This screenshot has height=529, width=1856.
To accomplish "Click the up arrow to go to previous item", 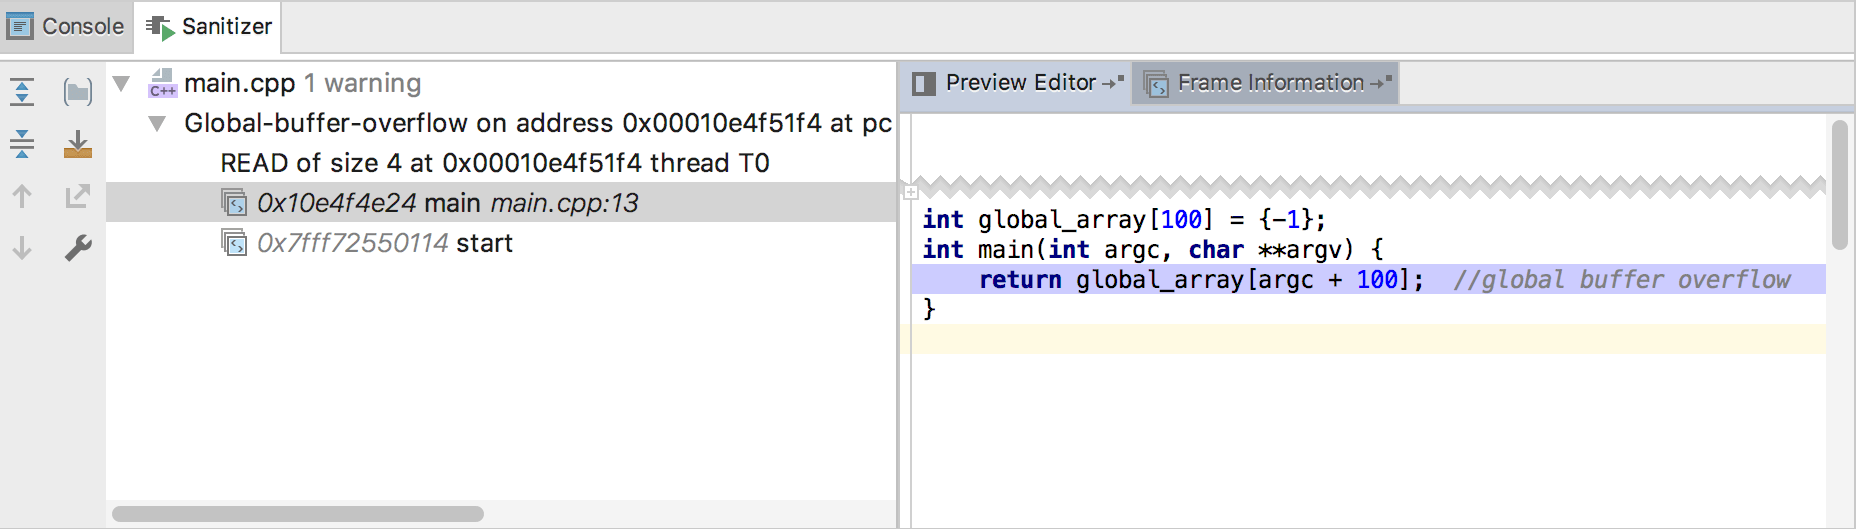I will [x=22, y=196].
